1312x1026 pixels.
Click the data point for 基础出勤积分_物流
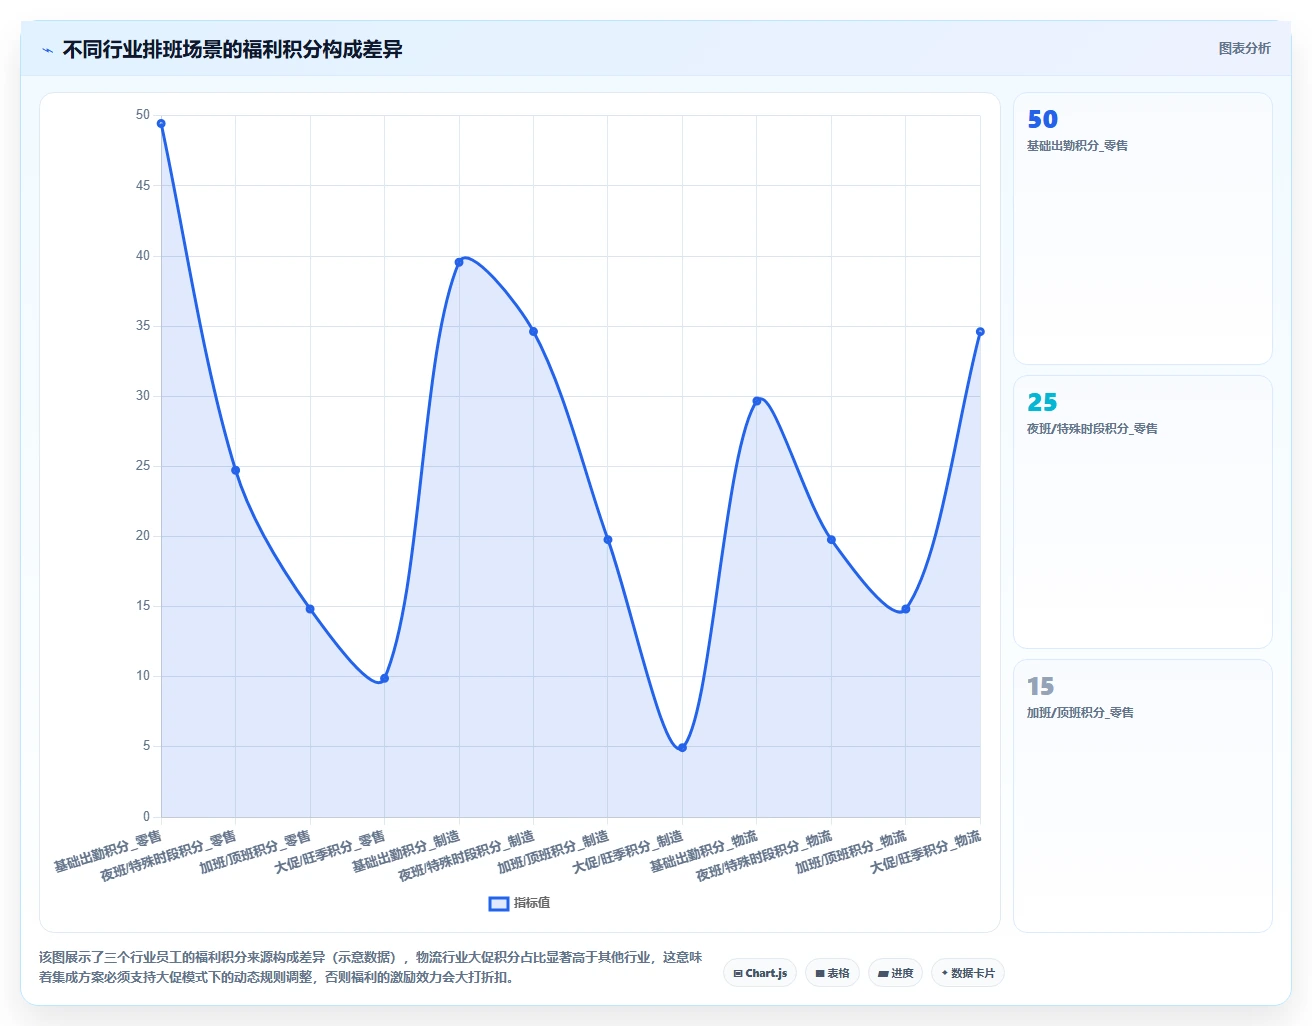(757, 401)
